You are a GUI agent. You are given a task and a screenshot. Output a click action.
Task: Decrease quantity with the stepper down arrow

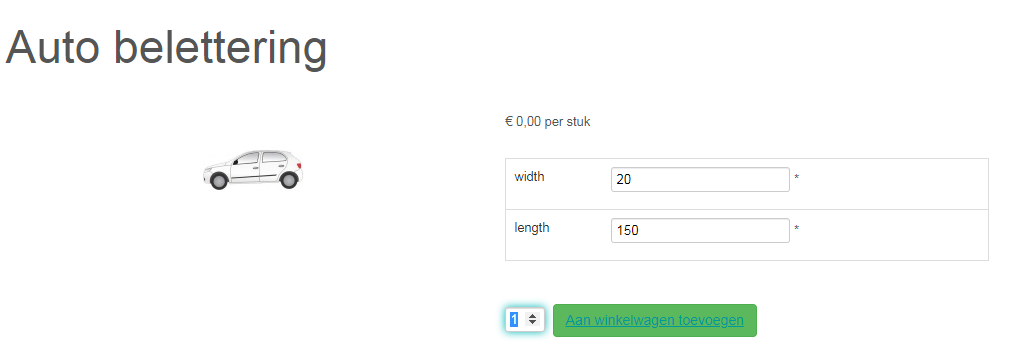532,322
